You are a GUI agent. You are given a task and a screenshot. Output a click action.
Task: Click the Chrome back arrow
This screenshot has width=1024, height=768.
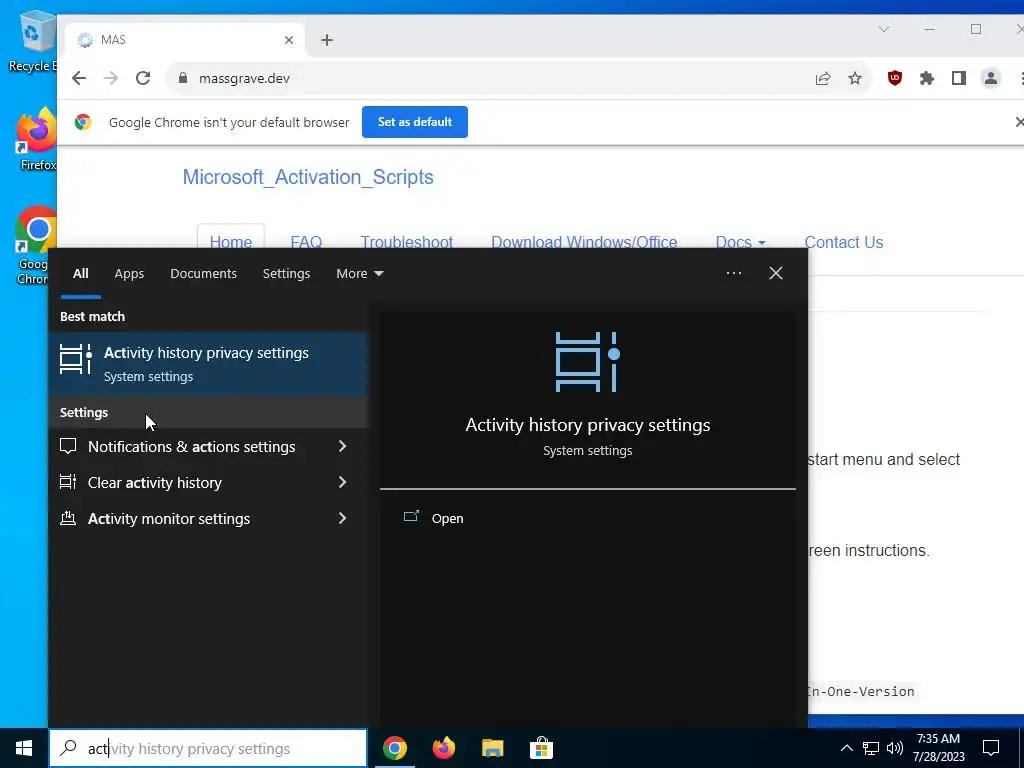click(79, 78)
